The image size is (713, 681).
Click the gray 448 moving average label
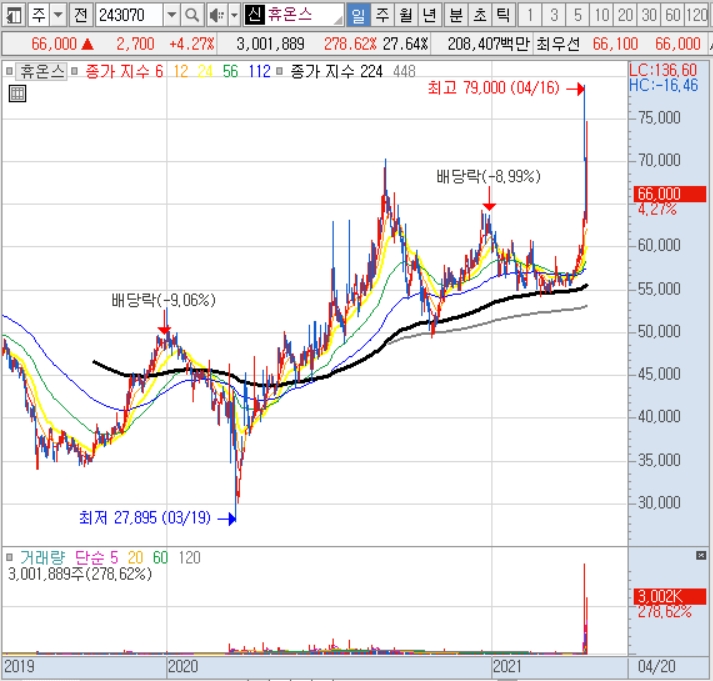(x=404, y=71)
